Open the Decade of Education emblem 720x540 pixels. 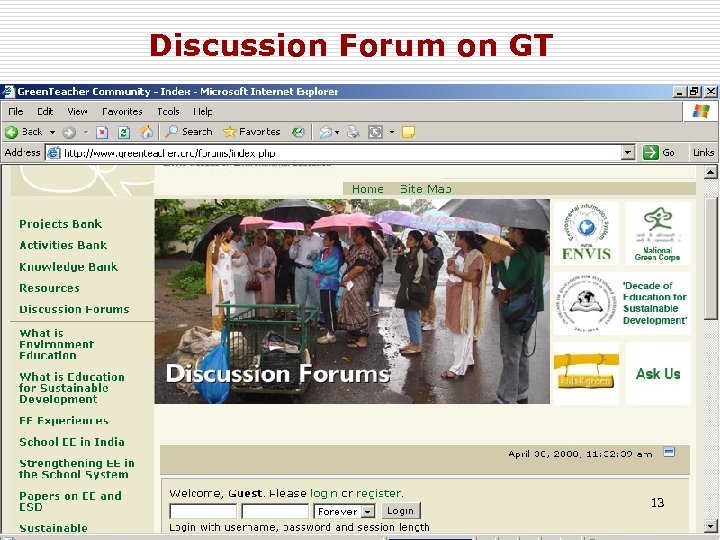tap(586, 303)
